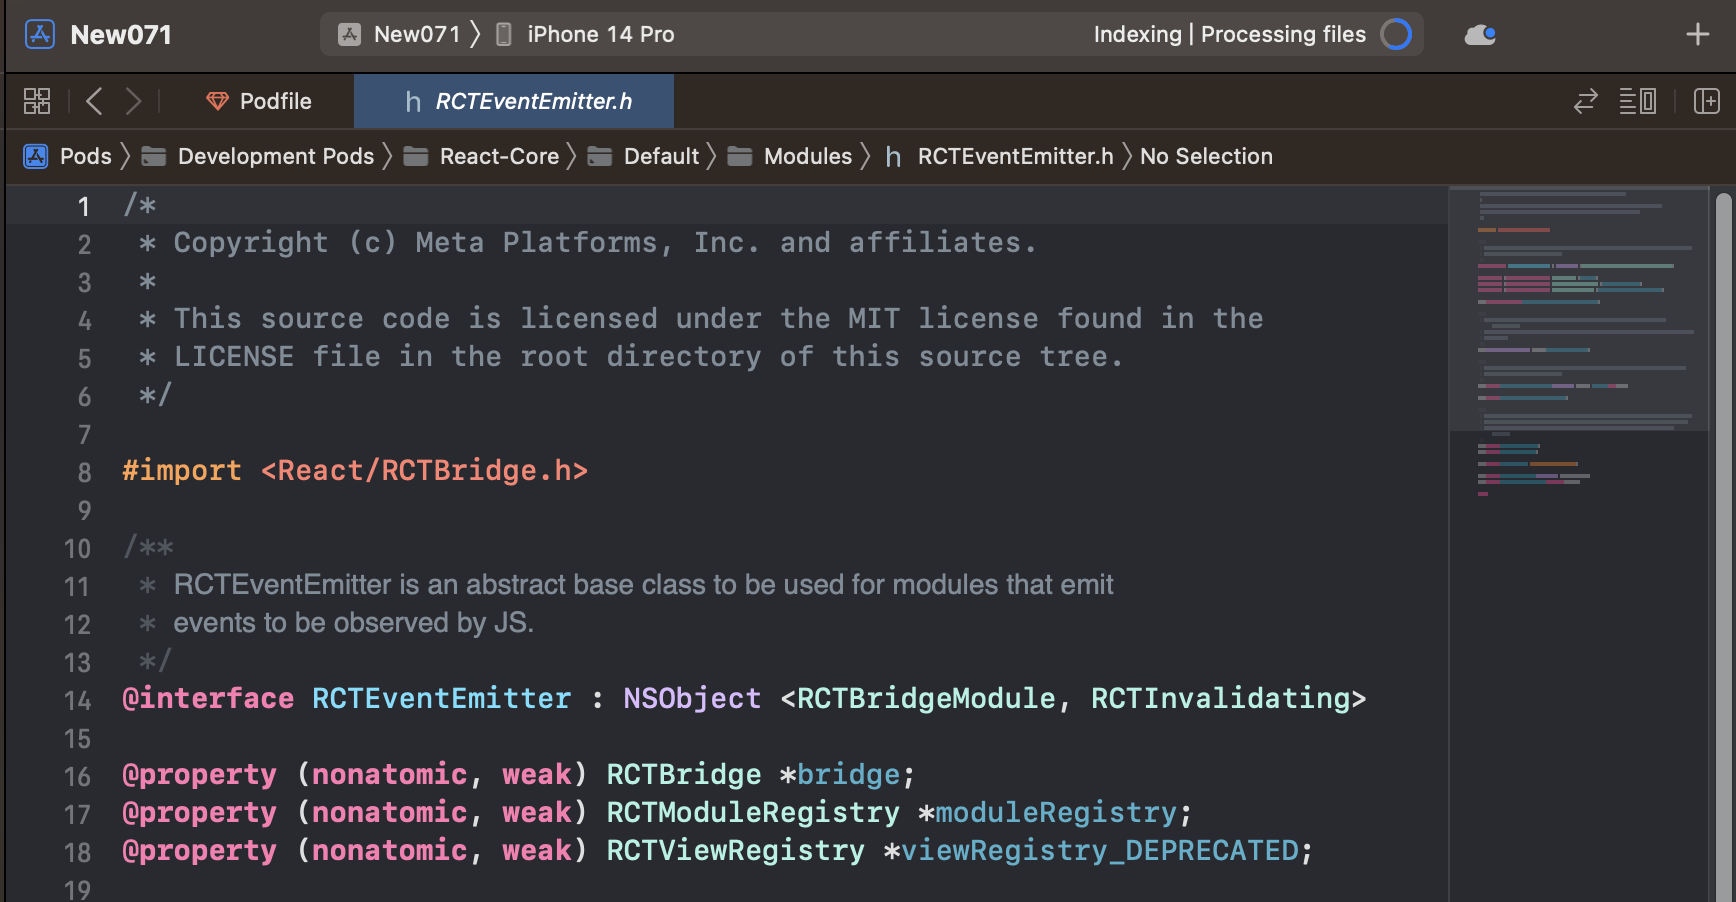Navigate forward in editor history
Screen dimensions: 1736x902
pyautogui.click(x=134, y=100)
